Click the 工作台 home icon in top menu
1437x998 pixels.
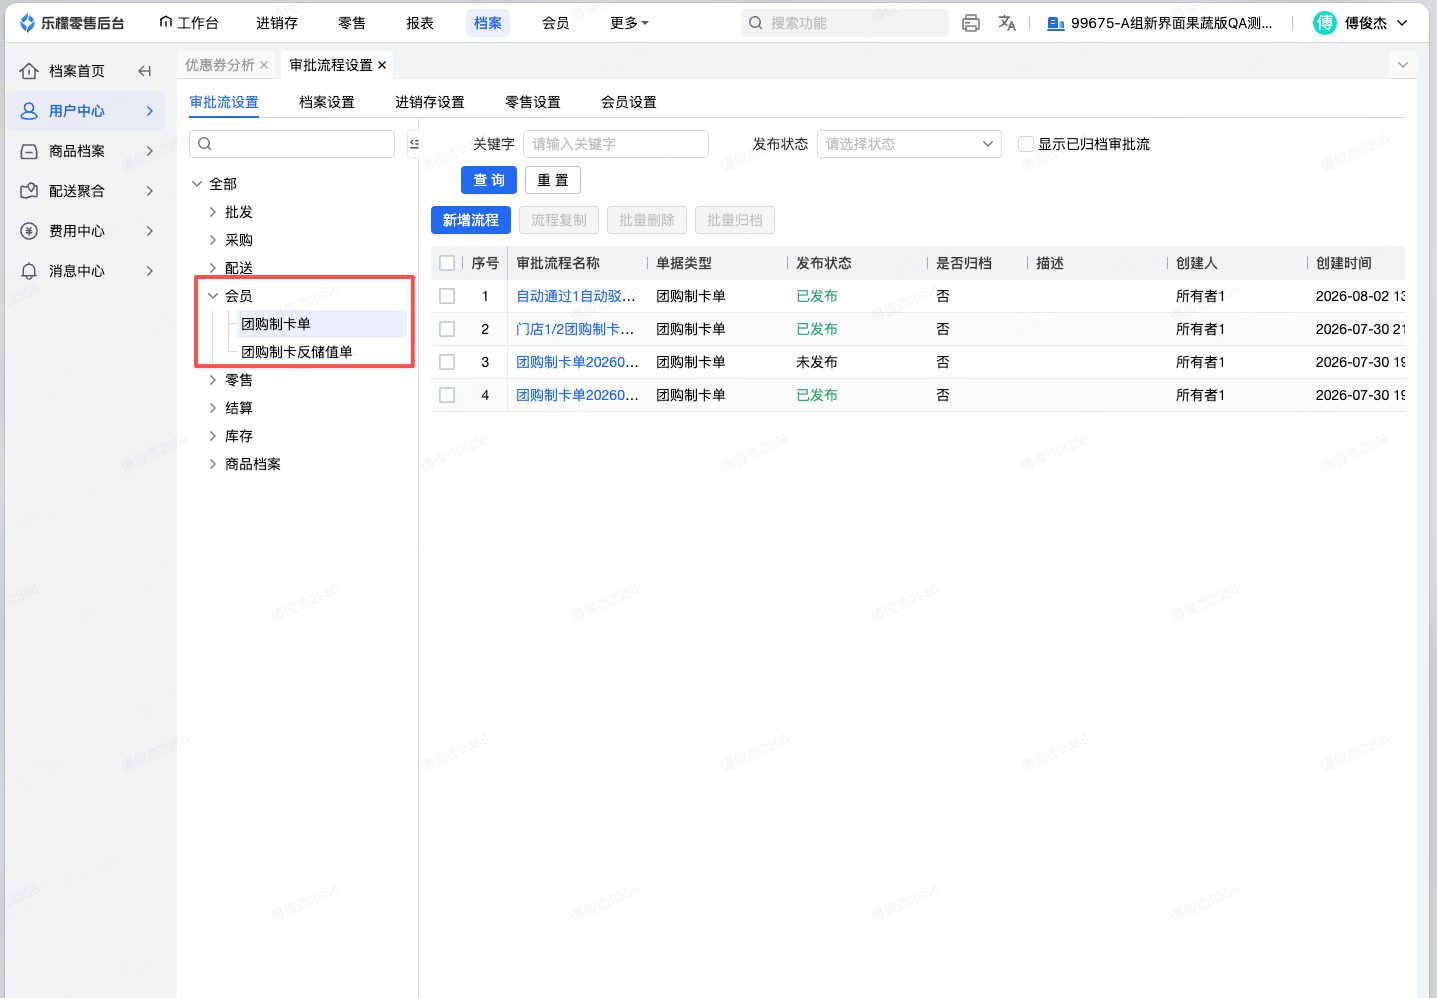[x=166, y=22]
